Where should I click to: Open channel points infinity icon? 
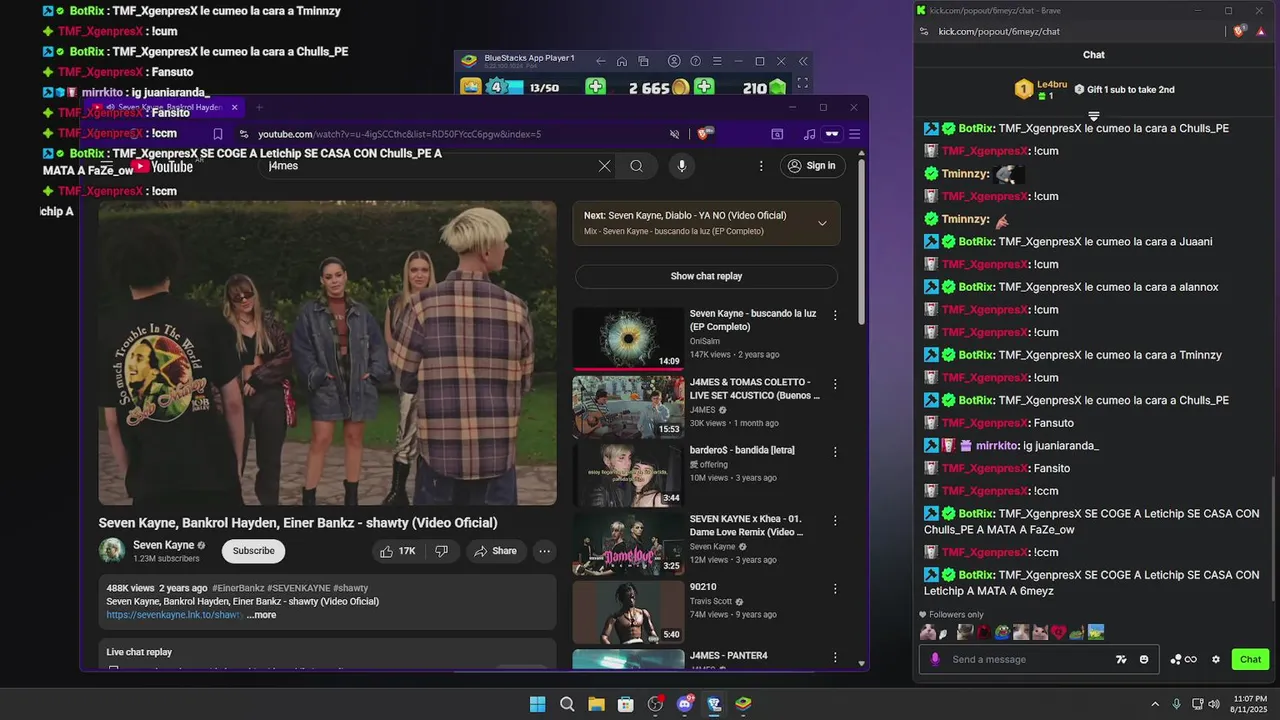pos(1184,659)
